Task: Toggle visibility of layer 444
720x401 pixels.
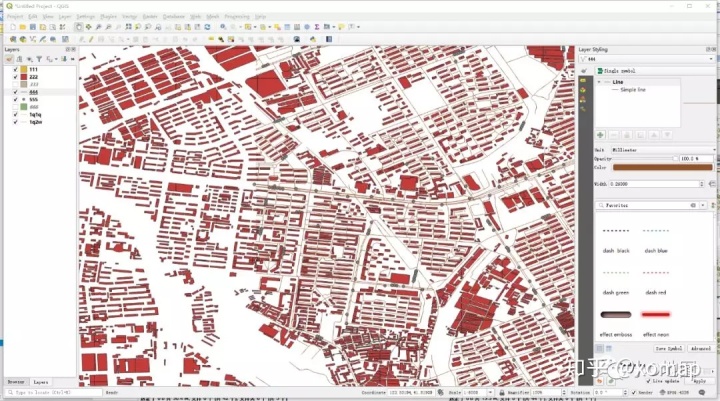Action: point(16,92)
